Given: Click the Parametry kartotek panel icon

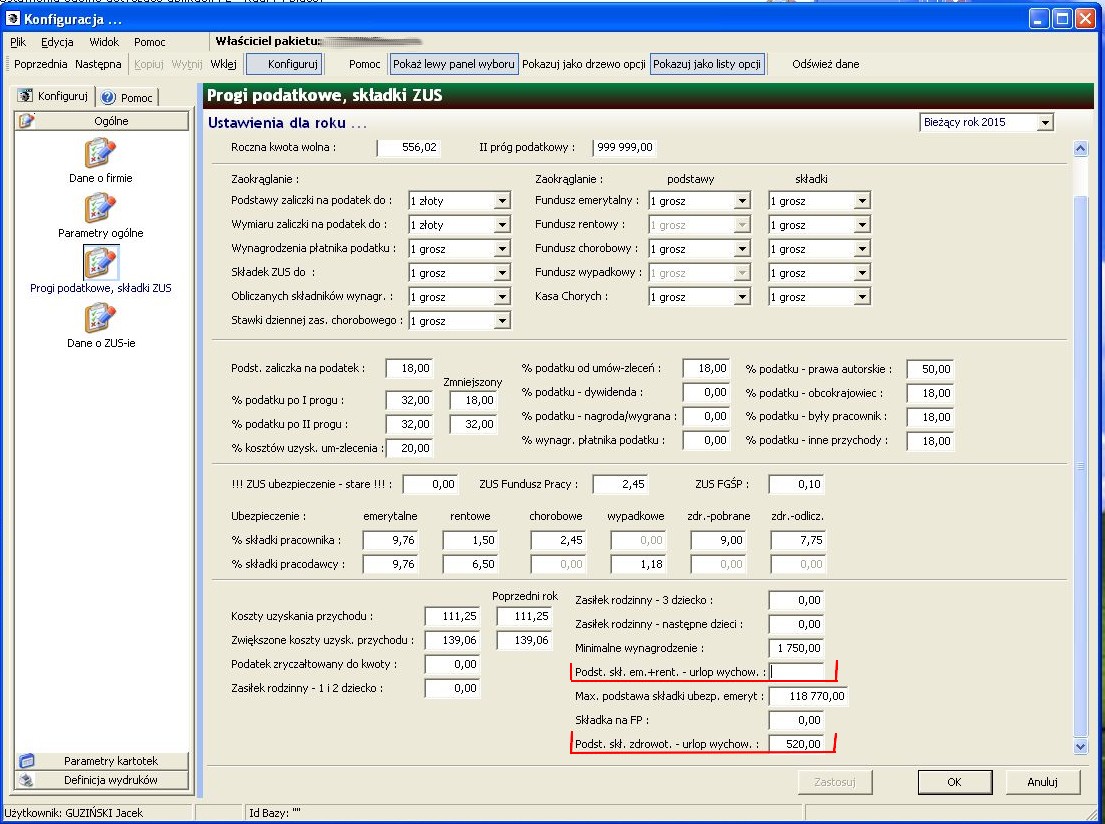Looking at the screenshot, I should click(x=27, y=761).
